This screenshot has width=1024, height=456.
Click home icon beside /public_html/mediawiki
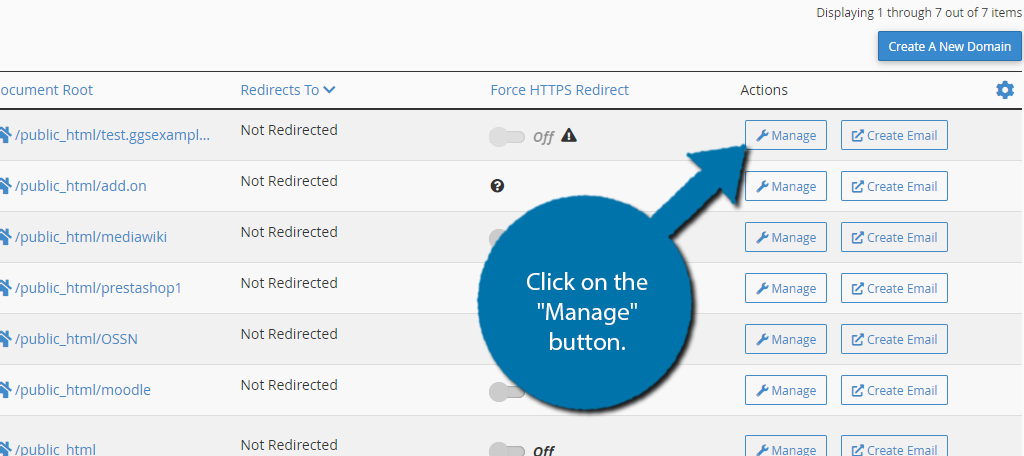point(5,237)
